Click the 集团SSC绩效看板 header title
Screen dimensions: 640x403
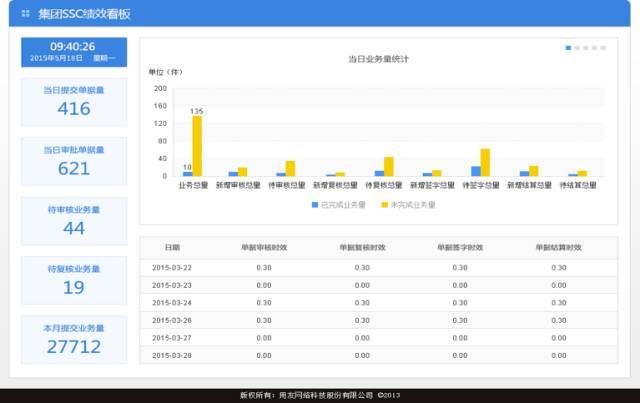[84, 14]
